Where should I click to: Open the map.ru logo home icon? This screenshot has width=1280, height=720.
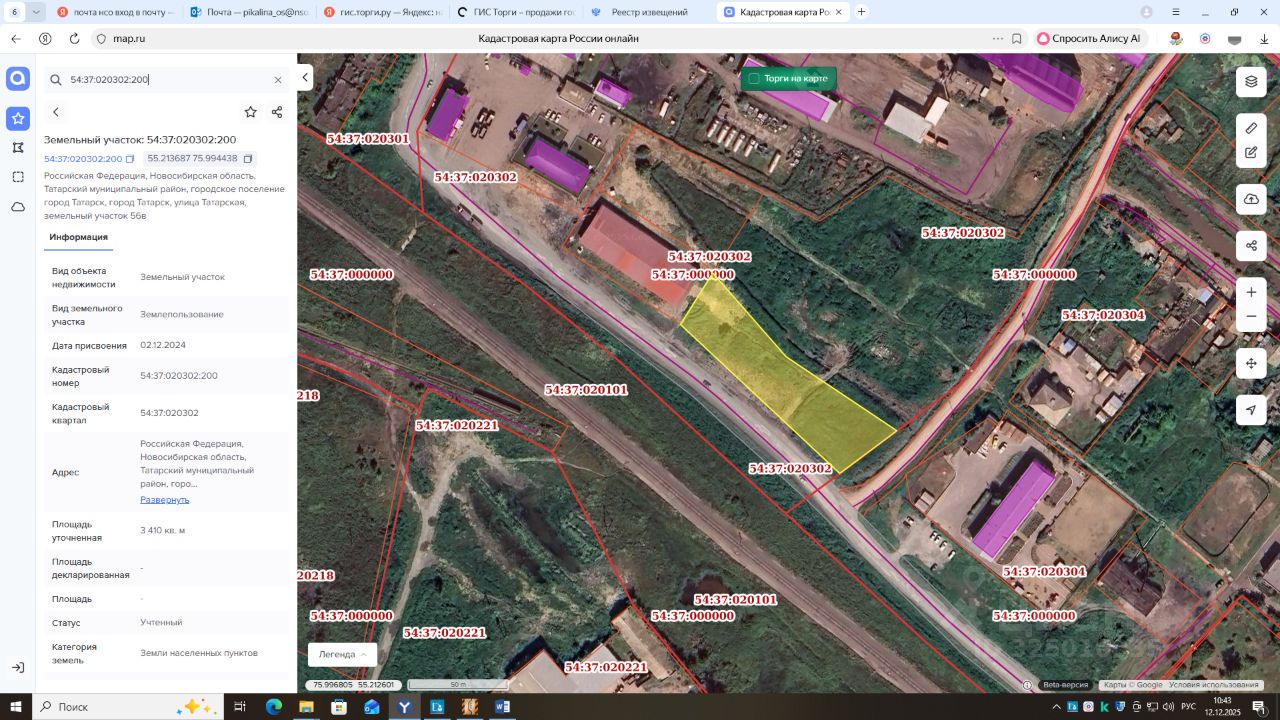pos(18,79)
